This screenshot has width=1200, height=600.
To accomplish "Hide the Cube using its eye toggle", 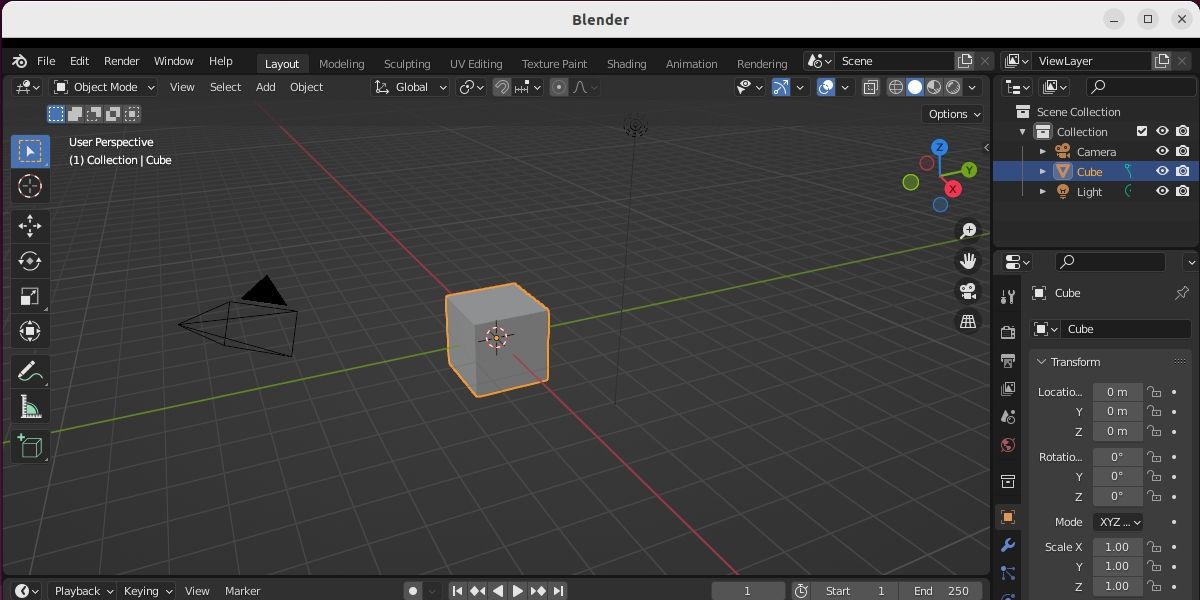I will click(1162, 171).
